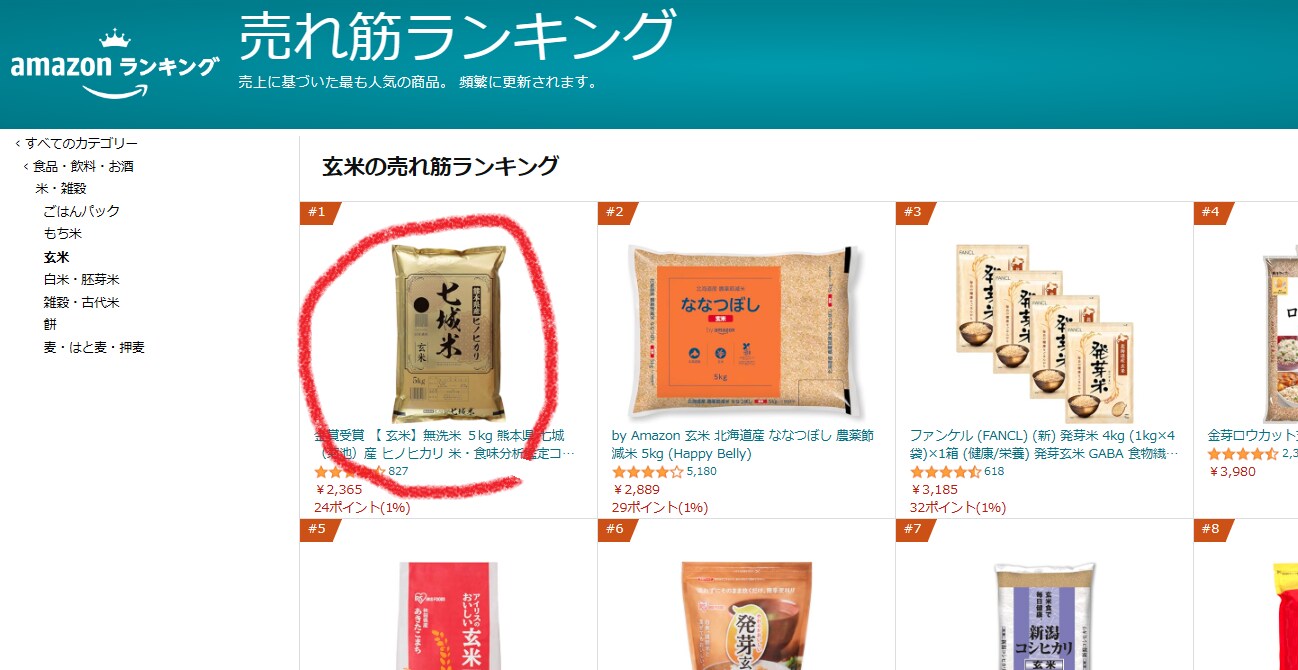Select ごはんパック in the sidebar
The image size is (1298, 670).
point(81,211)
